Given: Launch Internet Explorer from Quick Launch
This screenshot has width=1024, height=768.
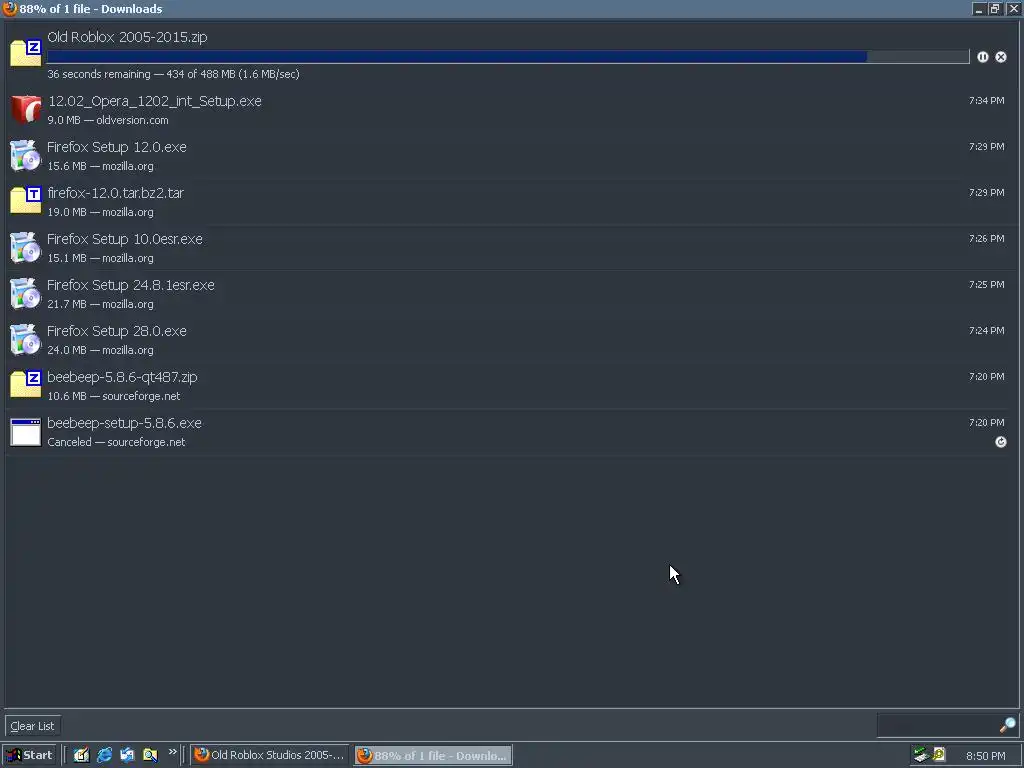Looking at the screenshot, I should 104,755.
